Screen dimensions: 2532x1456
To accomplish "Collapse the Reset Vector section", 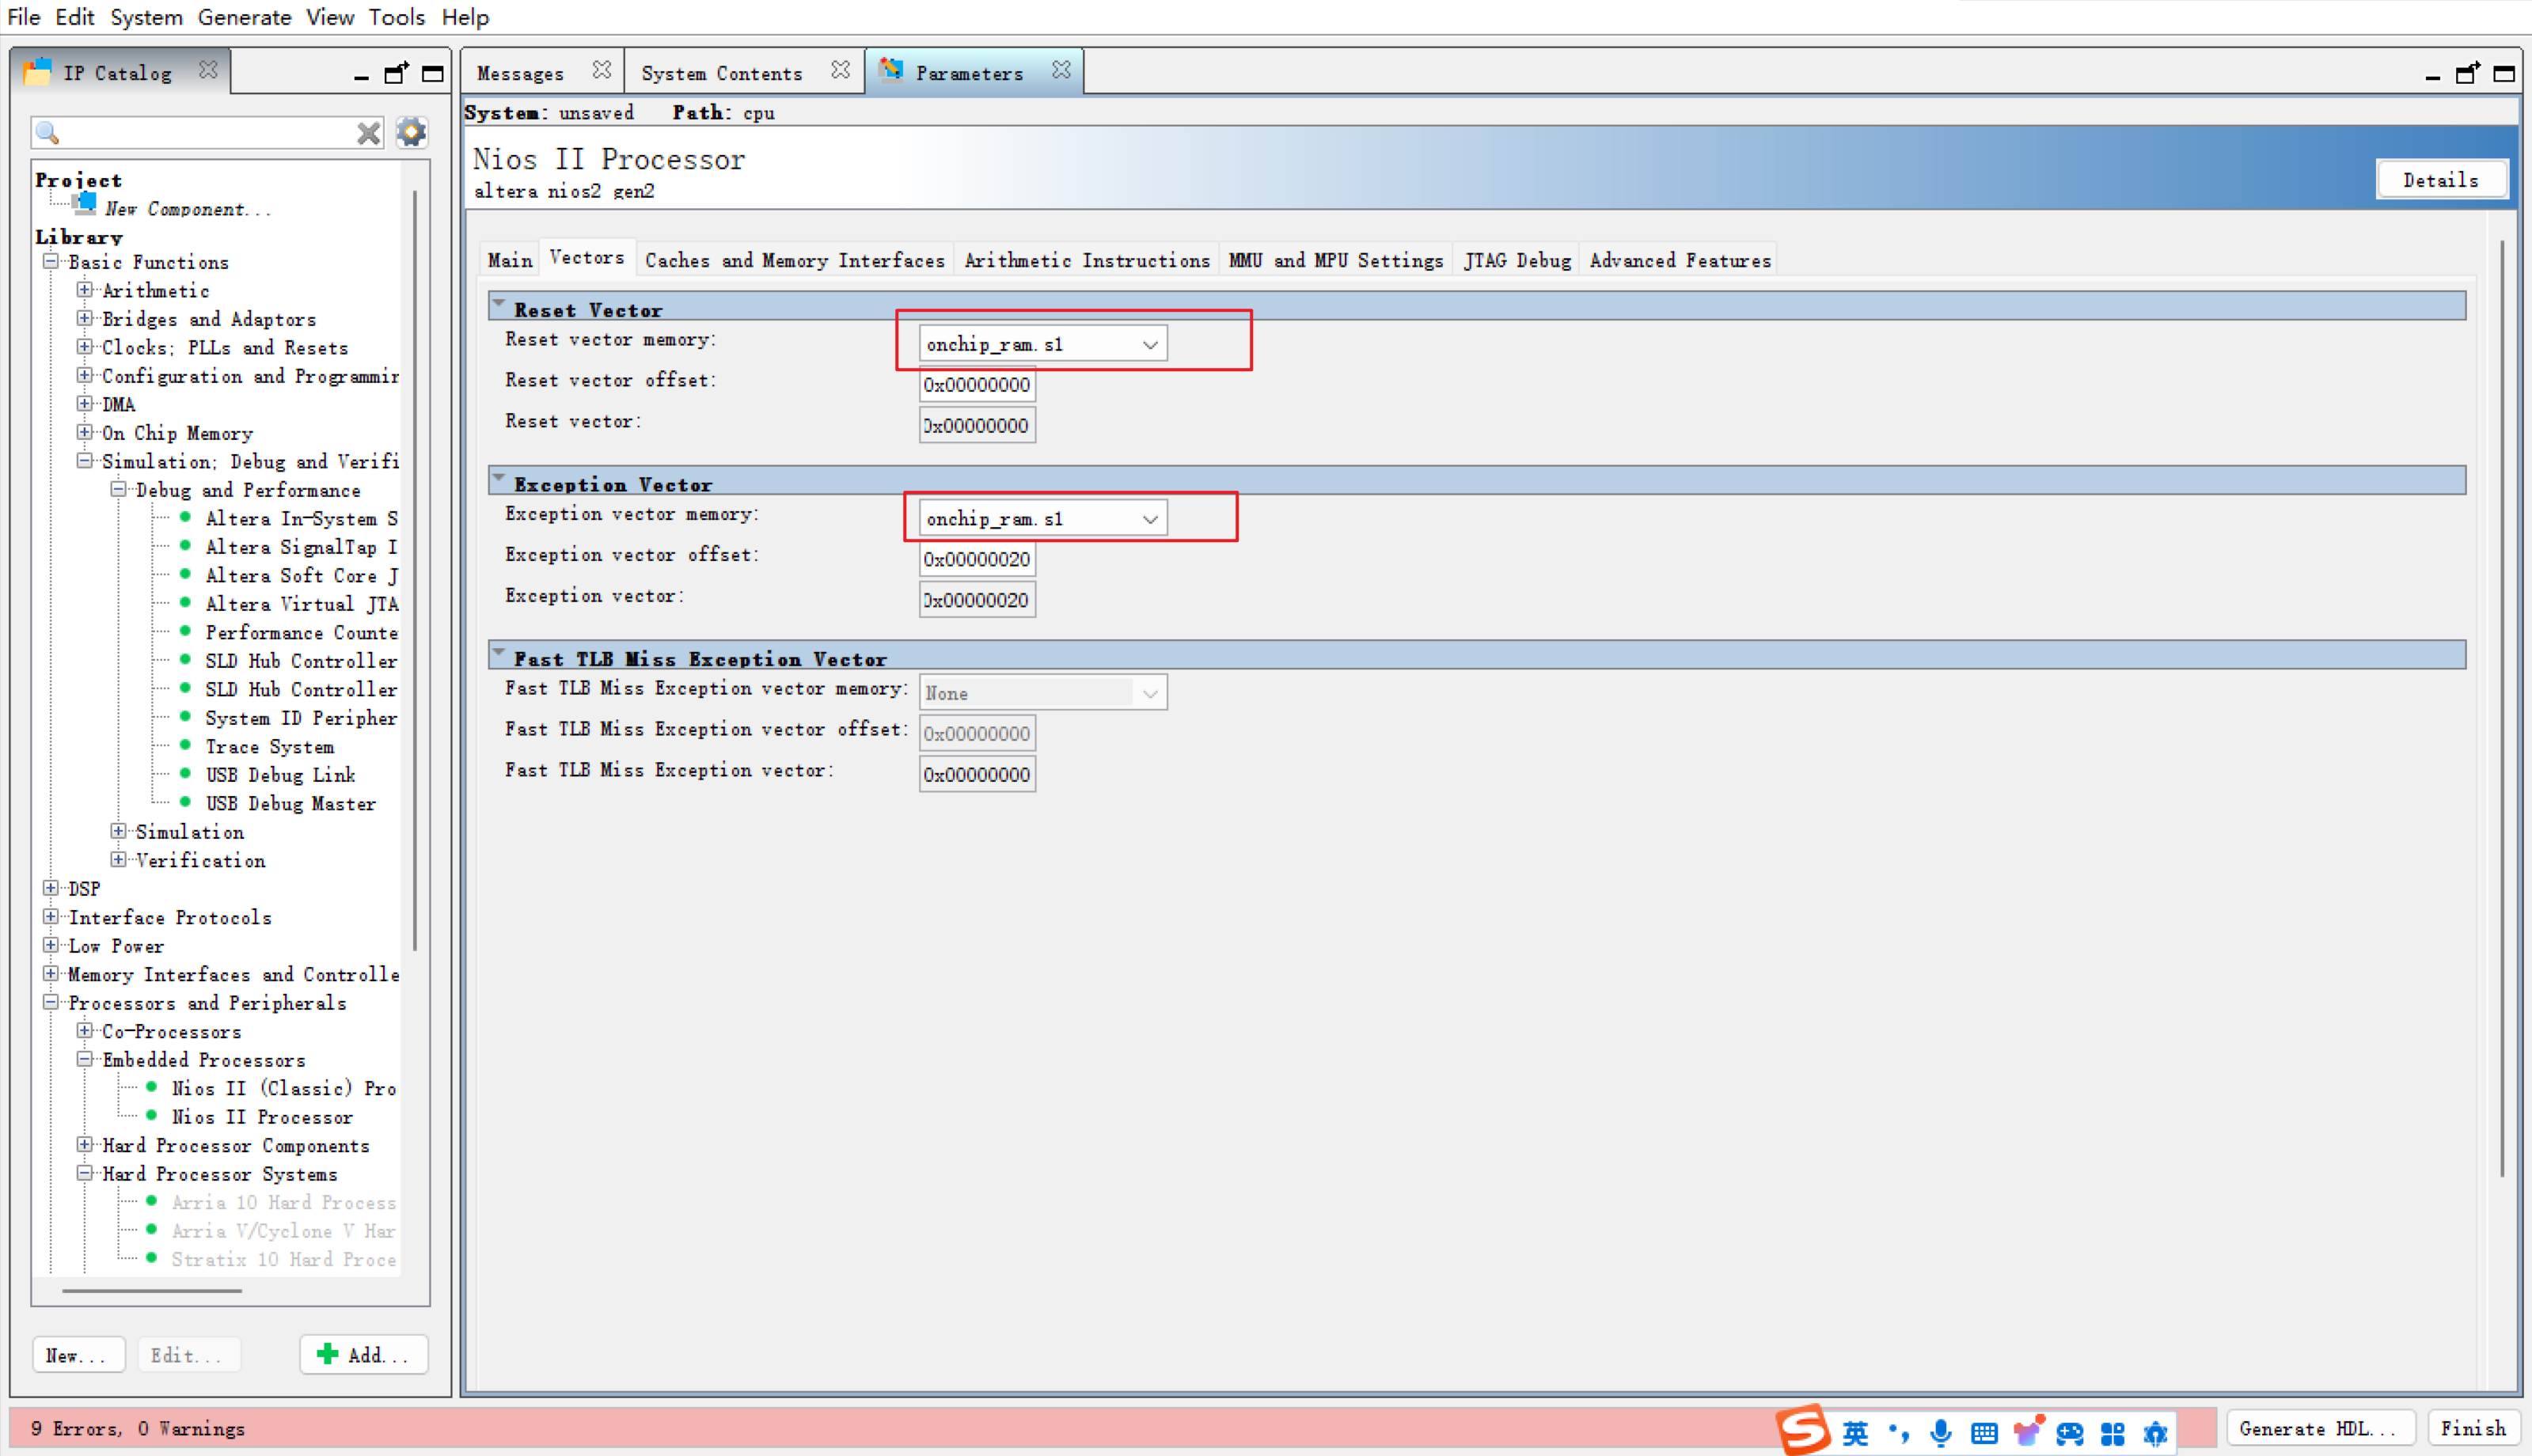I will pos(499,304).
